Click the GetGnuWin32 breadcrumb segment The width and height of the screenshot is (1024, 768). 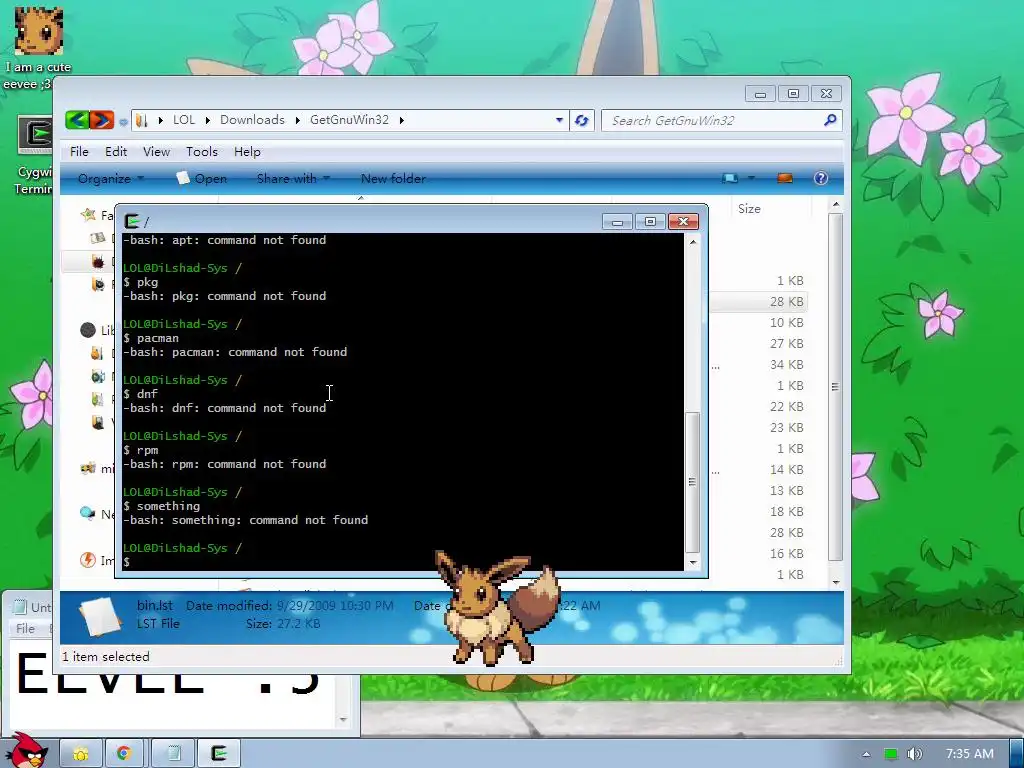coord(349,120)
